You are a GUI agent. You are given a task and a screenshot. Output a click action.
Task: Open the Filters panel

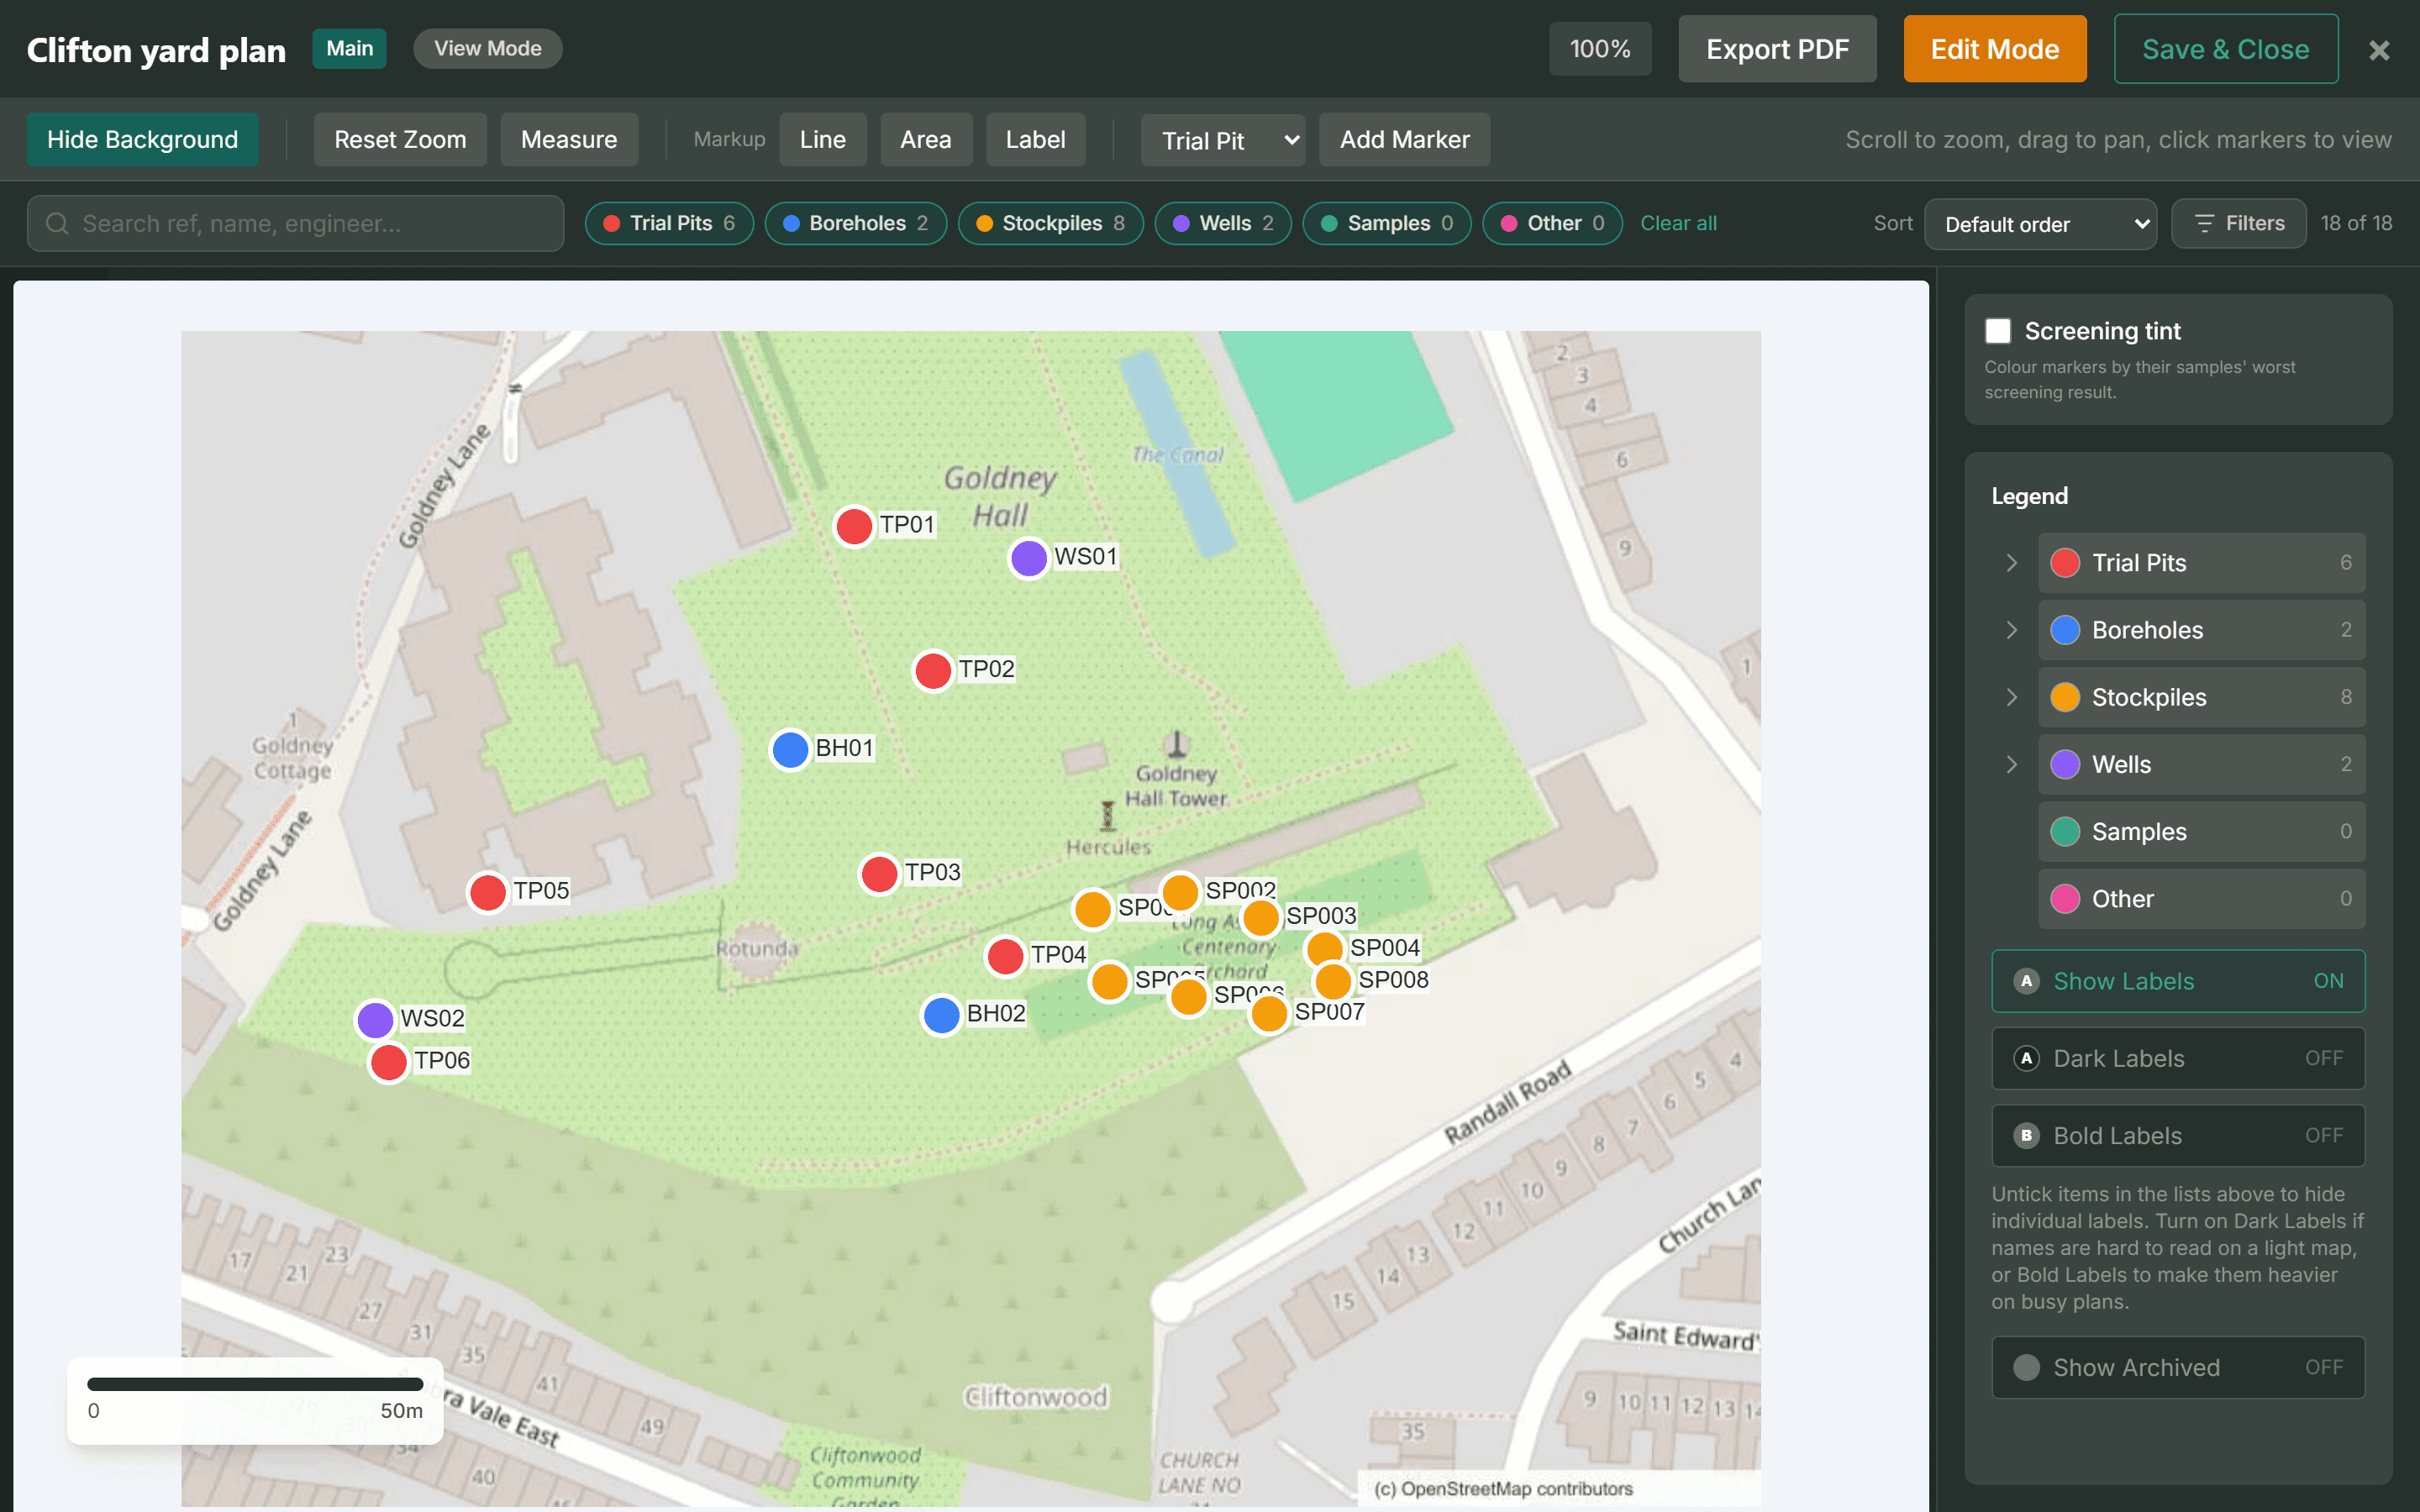coord(2239,223)
